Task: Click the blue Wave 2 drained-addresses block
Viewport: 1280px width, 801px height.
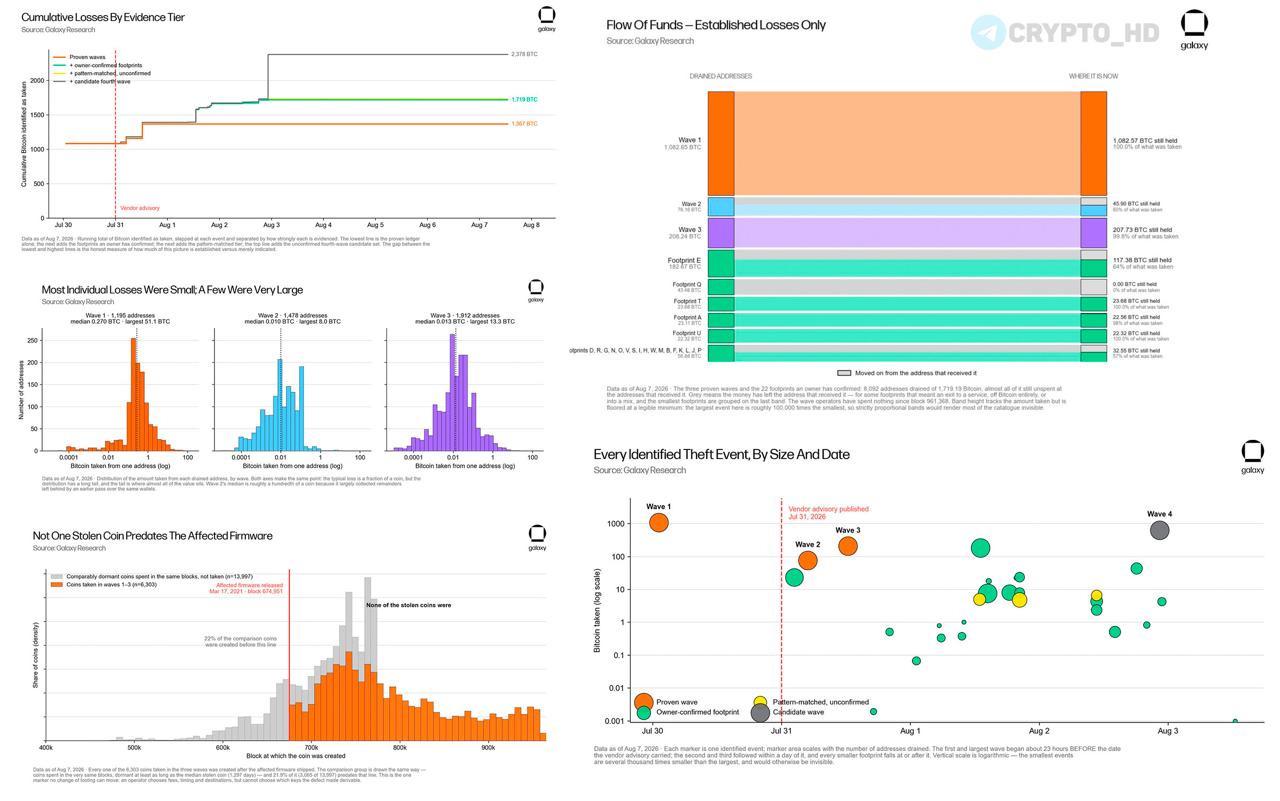Action: tap(721, 207)
